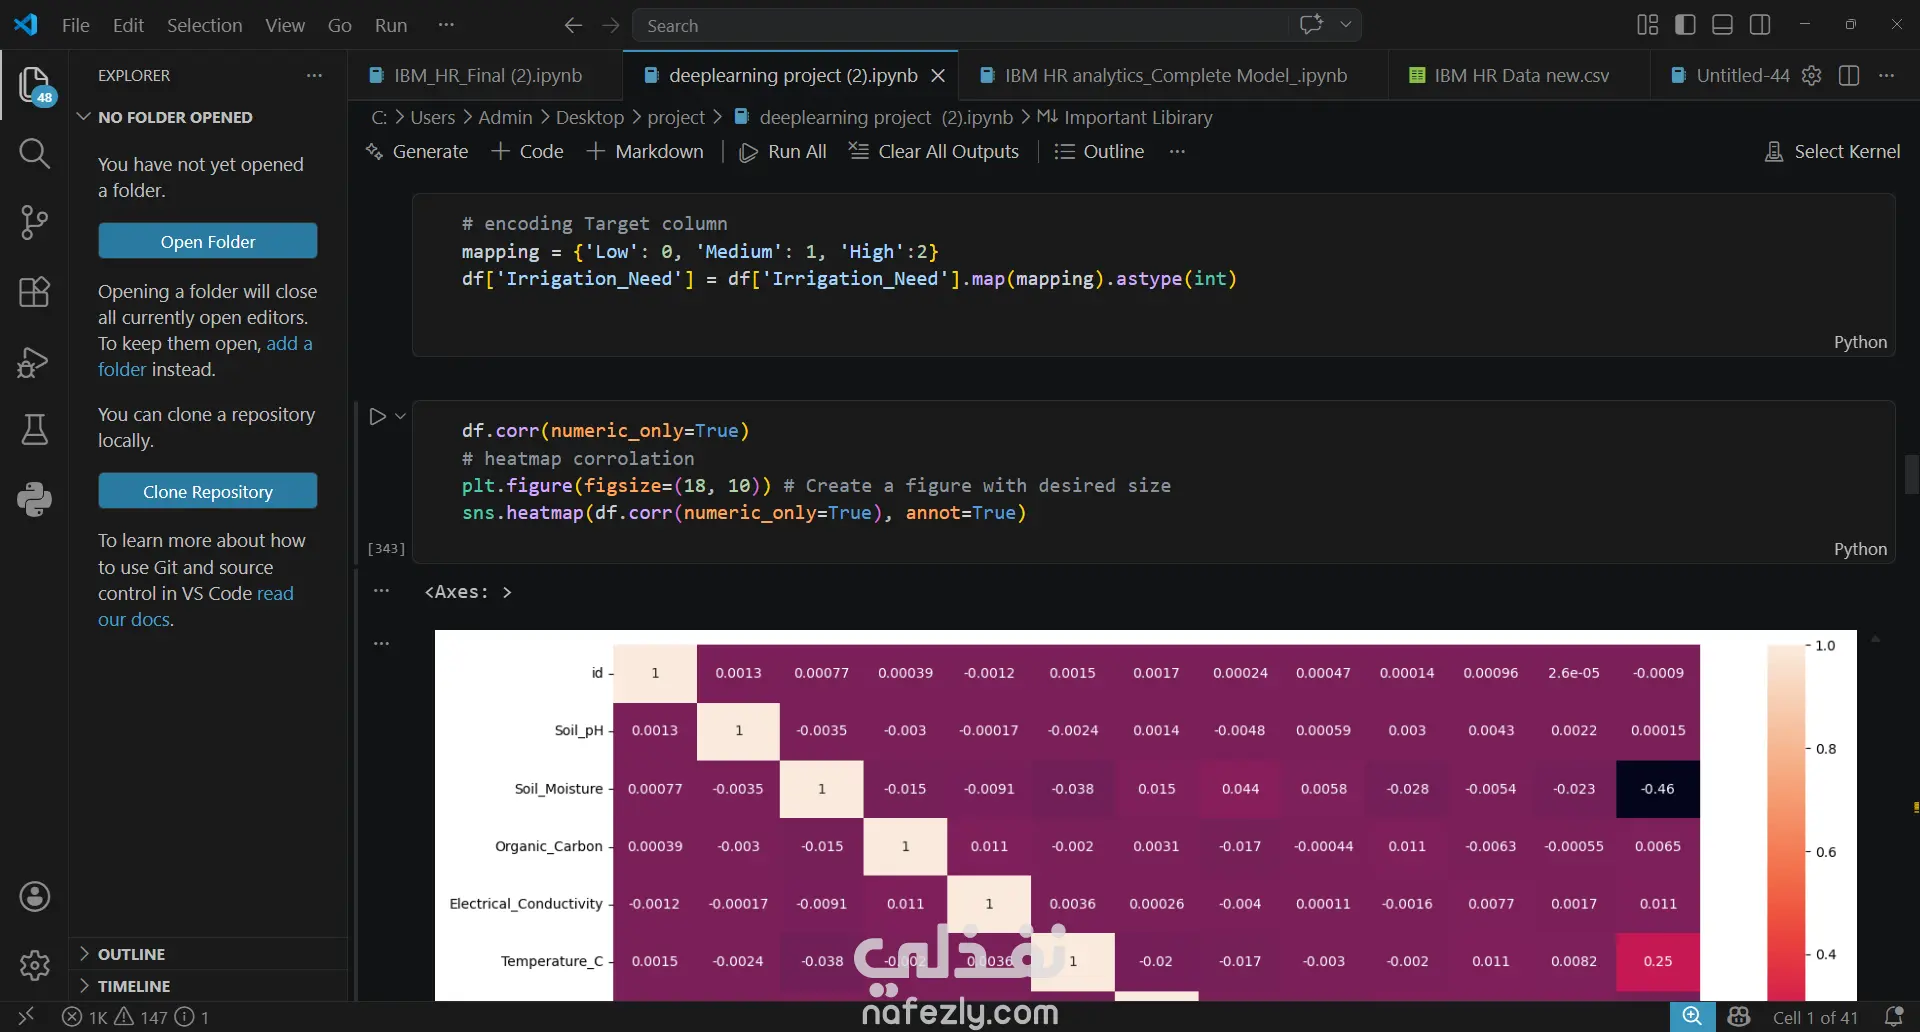Toggle the primary side bar
Screen dimensions: 1920x1032
[1685, 25]
